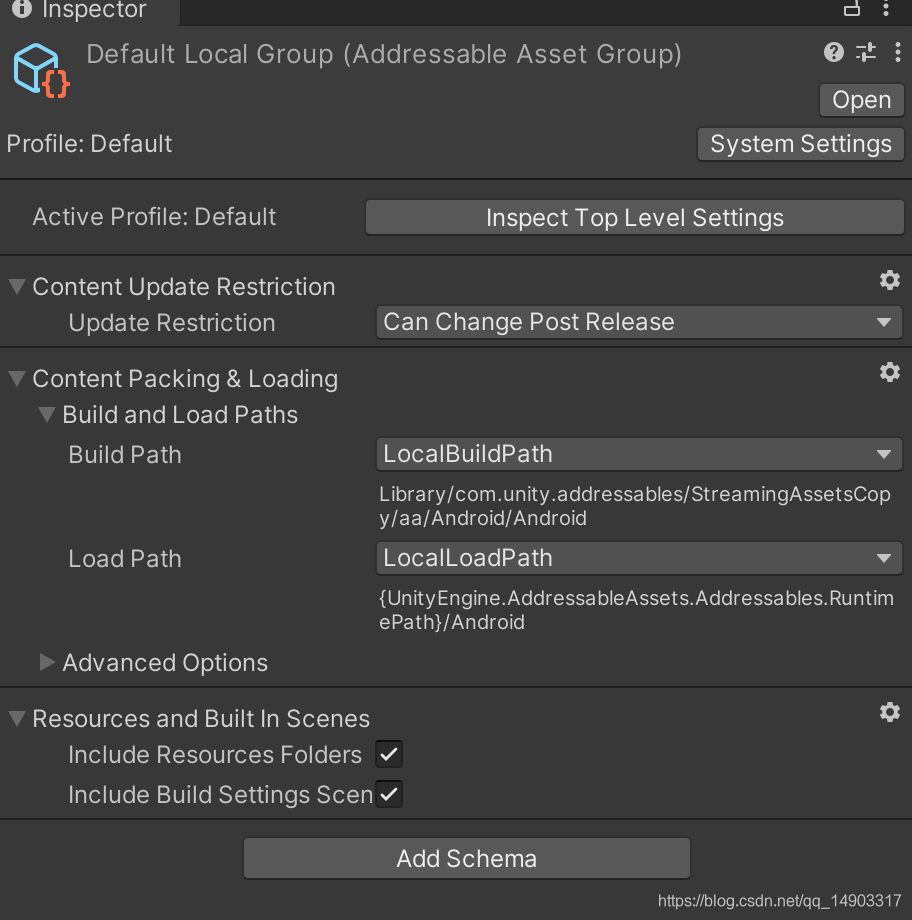
Task: Click the gear on Resources and Built In Scenes
Action: click(x=889, y=712)
